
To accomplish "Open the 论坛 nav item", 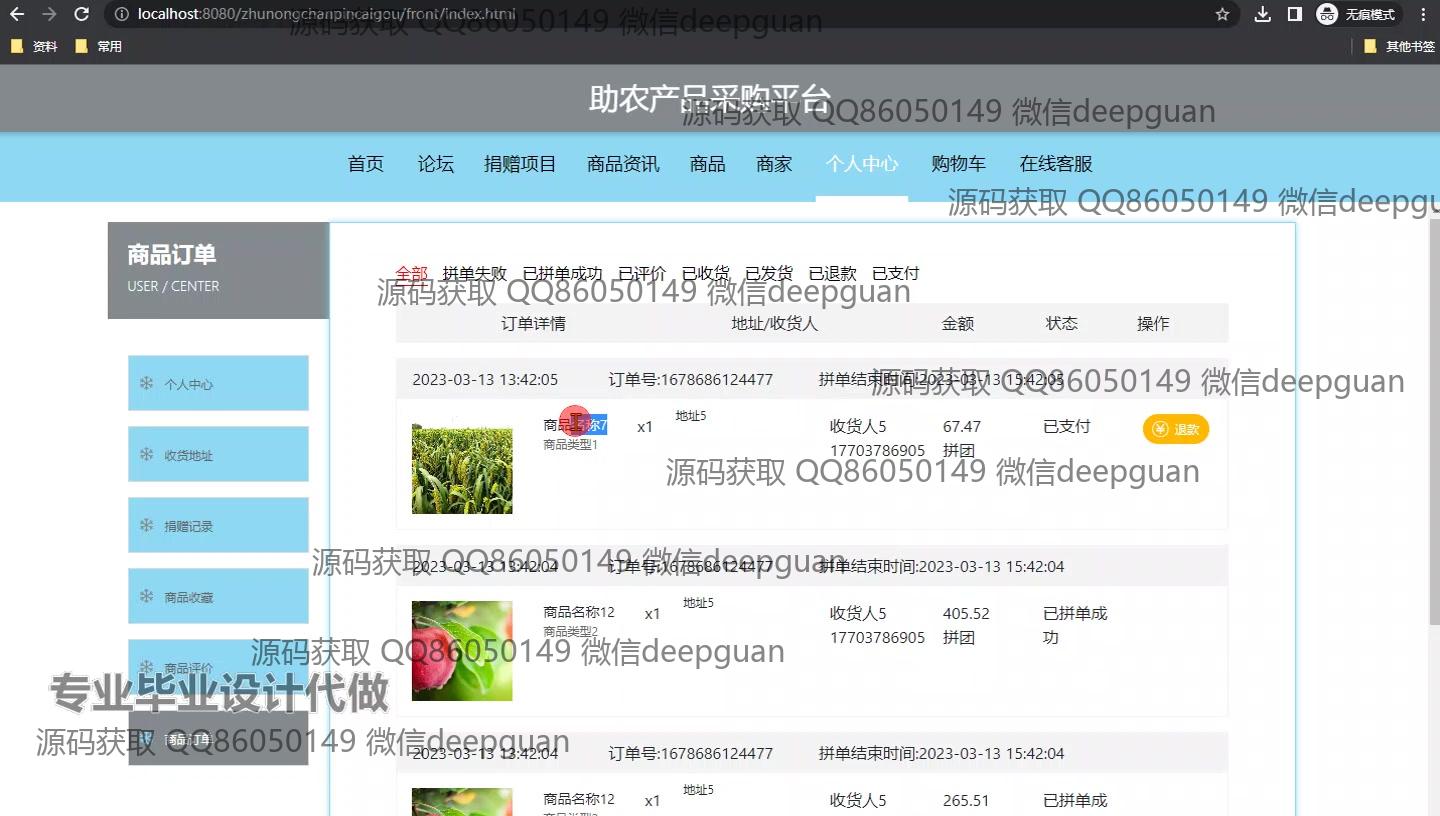I will [x=436, y=164].
